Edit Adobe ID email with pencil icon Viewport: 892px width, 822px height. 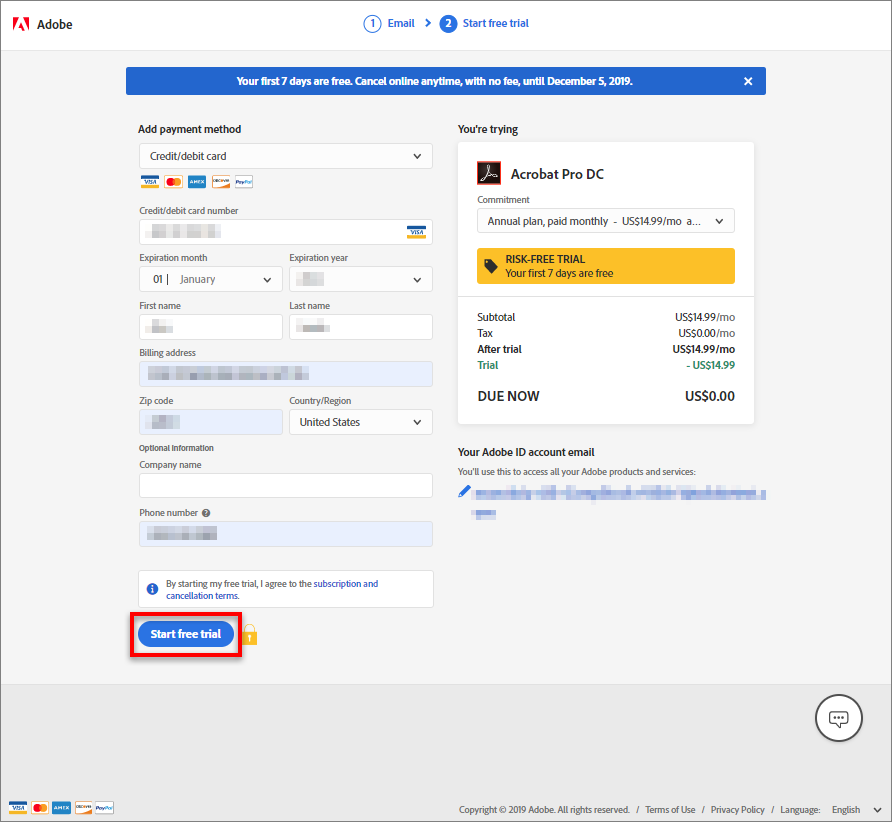[x=464, y=491]
